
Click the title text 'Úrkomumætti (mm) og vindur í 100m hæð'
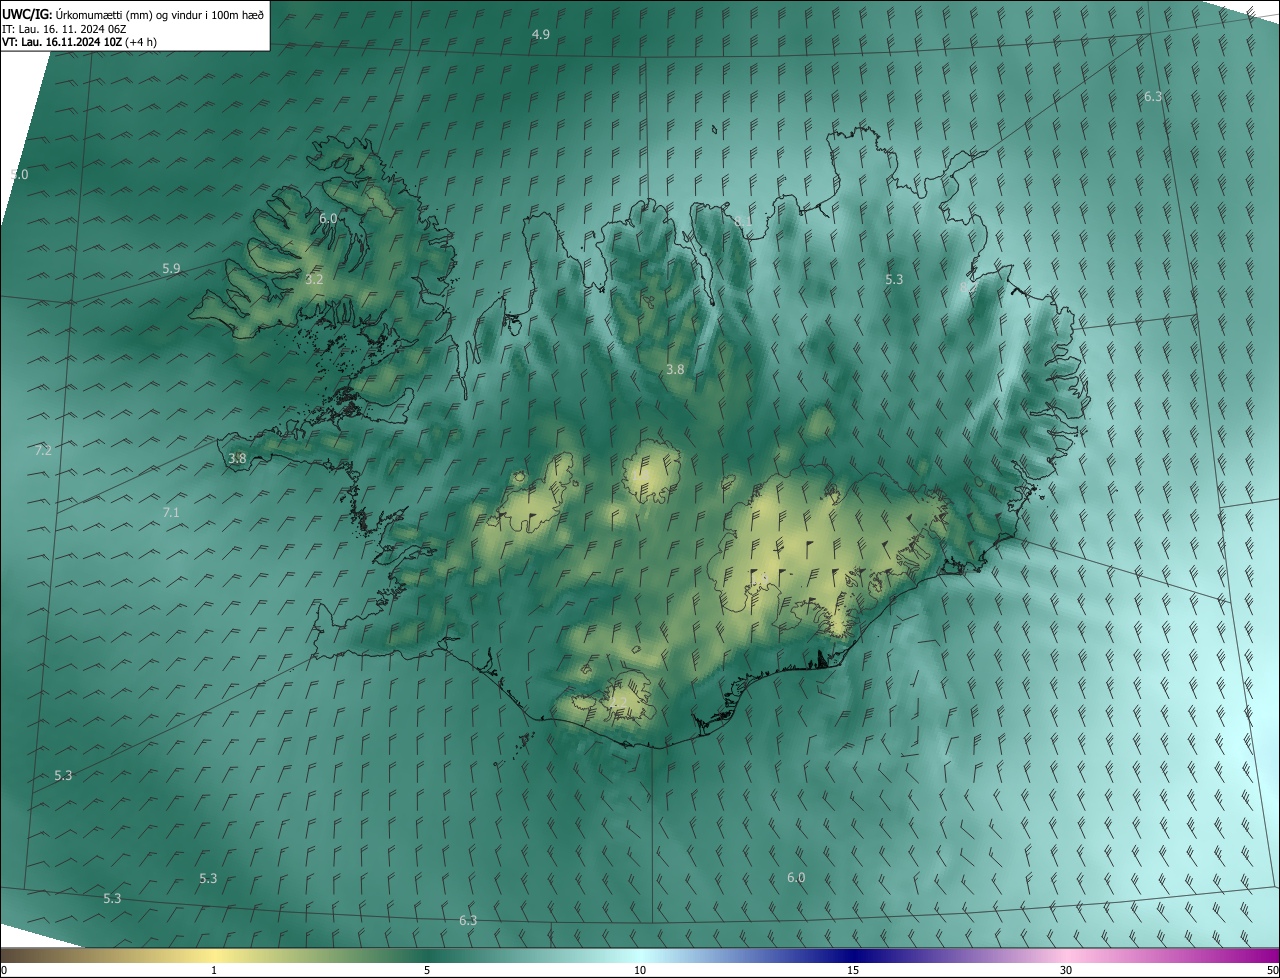coord(158,13)
